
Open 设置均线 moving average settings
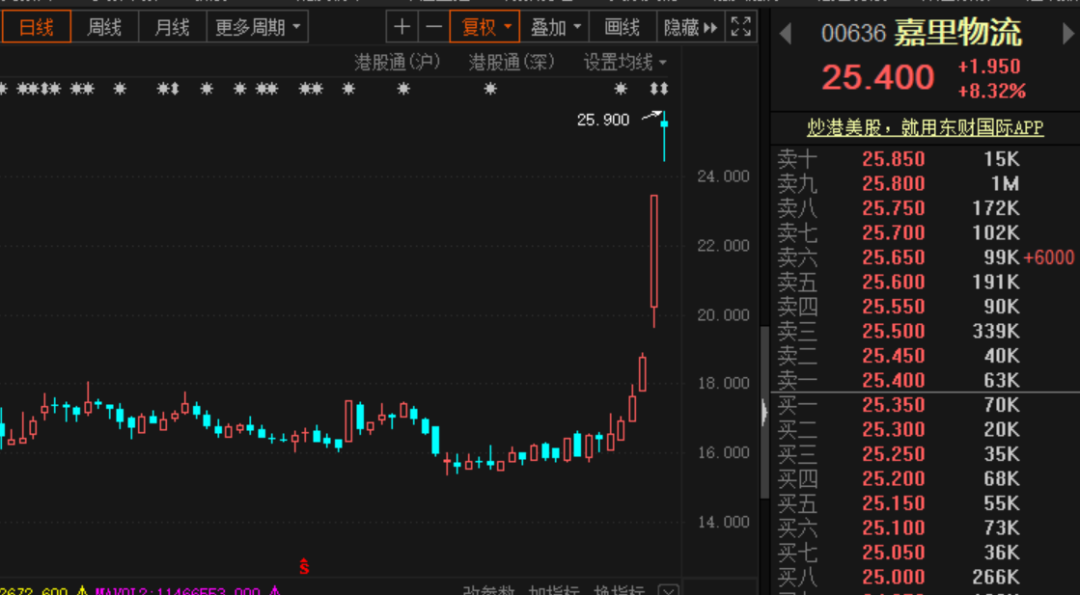(625, 63)
